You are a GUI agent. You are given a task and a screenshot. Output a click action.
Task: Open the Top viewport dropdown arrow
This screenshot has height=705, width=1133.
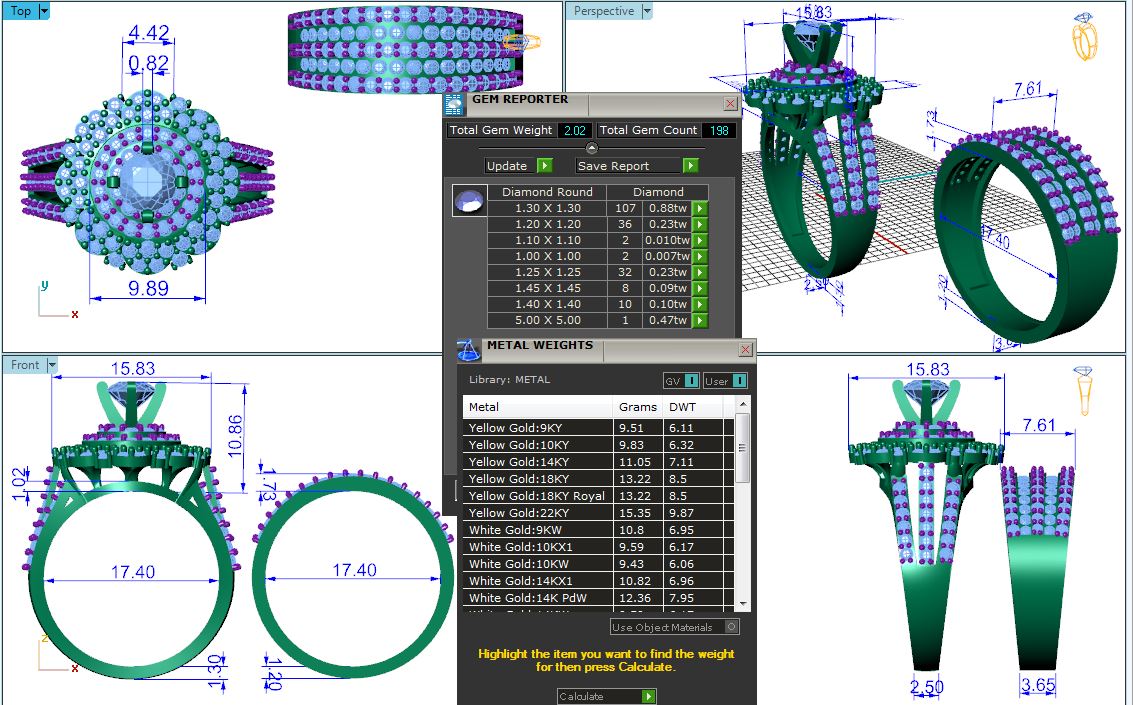coord(44,11)
